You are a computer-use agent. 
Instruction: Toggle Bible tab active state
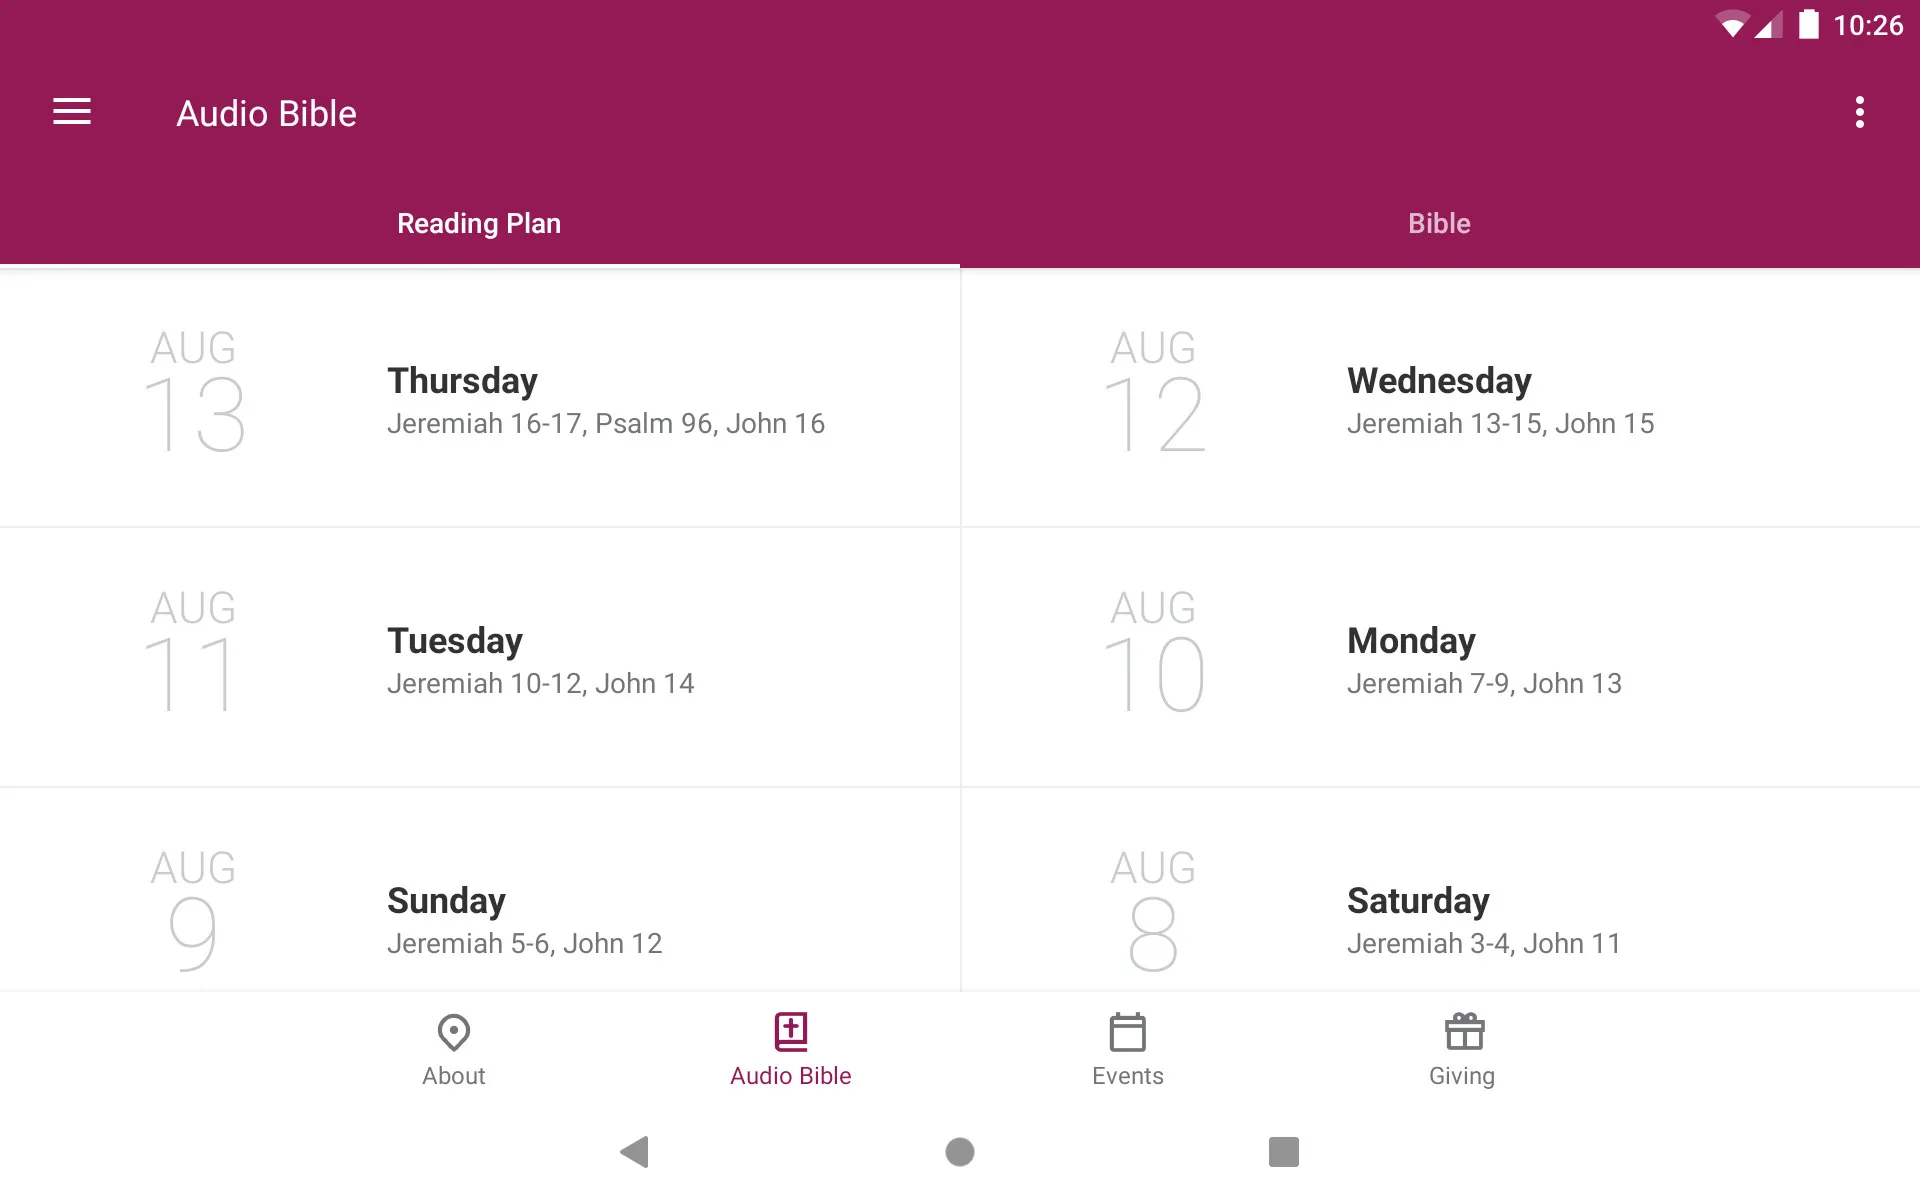tap(1438, 221)
